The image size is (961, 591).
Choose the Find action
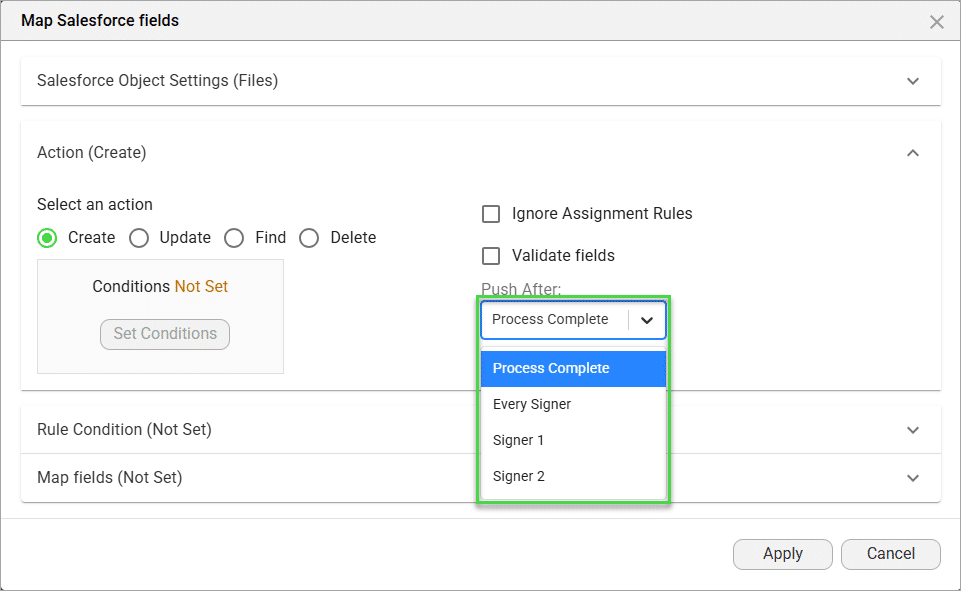[233, 238]
